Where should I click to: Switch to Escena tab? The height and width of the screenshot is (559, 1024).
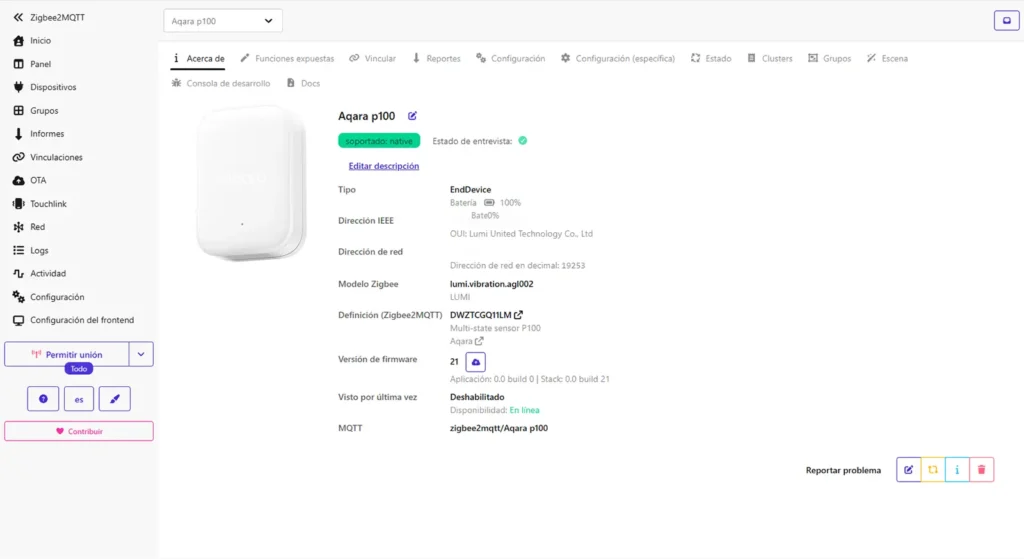pyautogui.click(x=888, y=59)
